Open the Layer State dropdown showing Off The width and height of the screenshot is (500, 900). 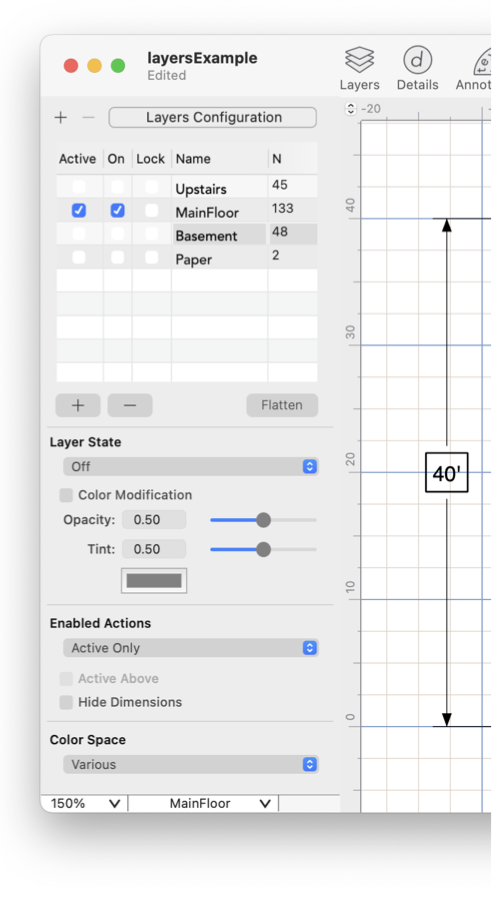[x=191, y=467]
